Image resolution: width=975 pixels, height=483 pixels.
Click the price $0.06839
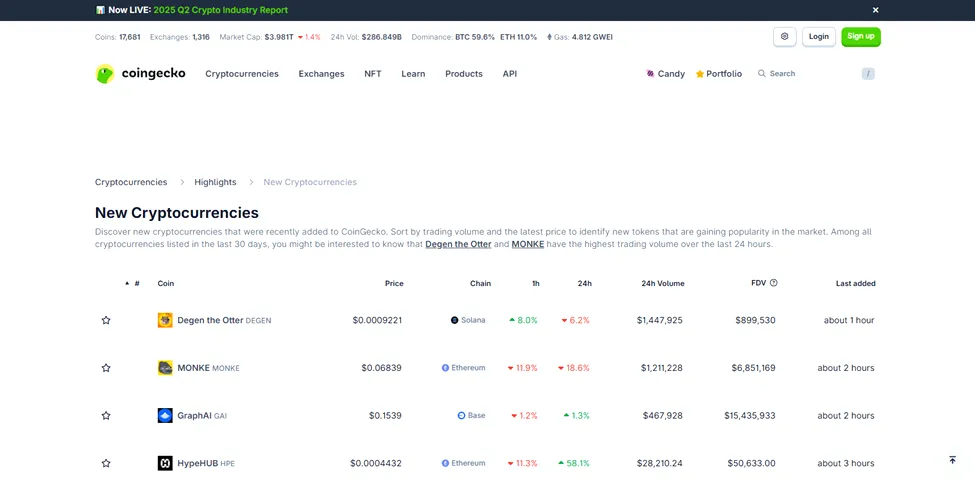tap(381, 368)
